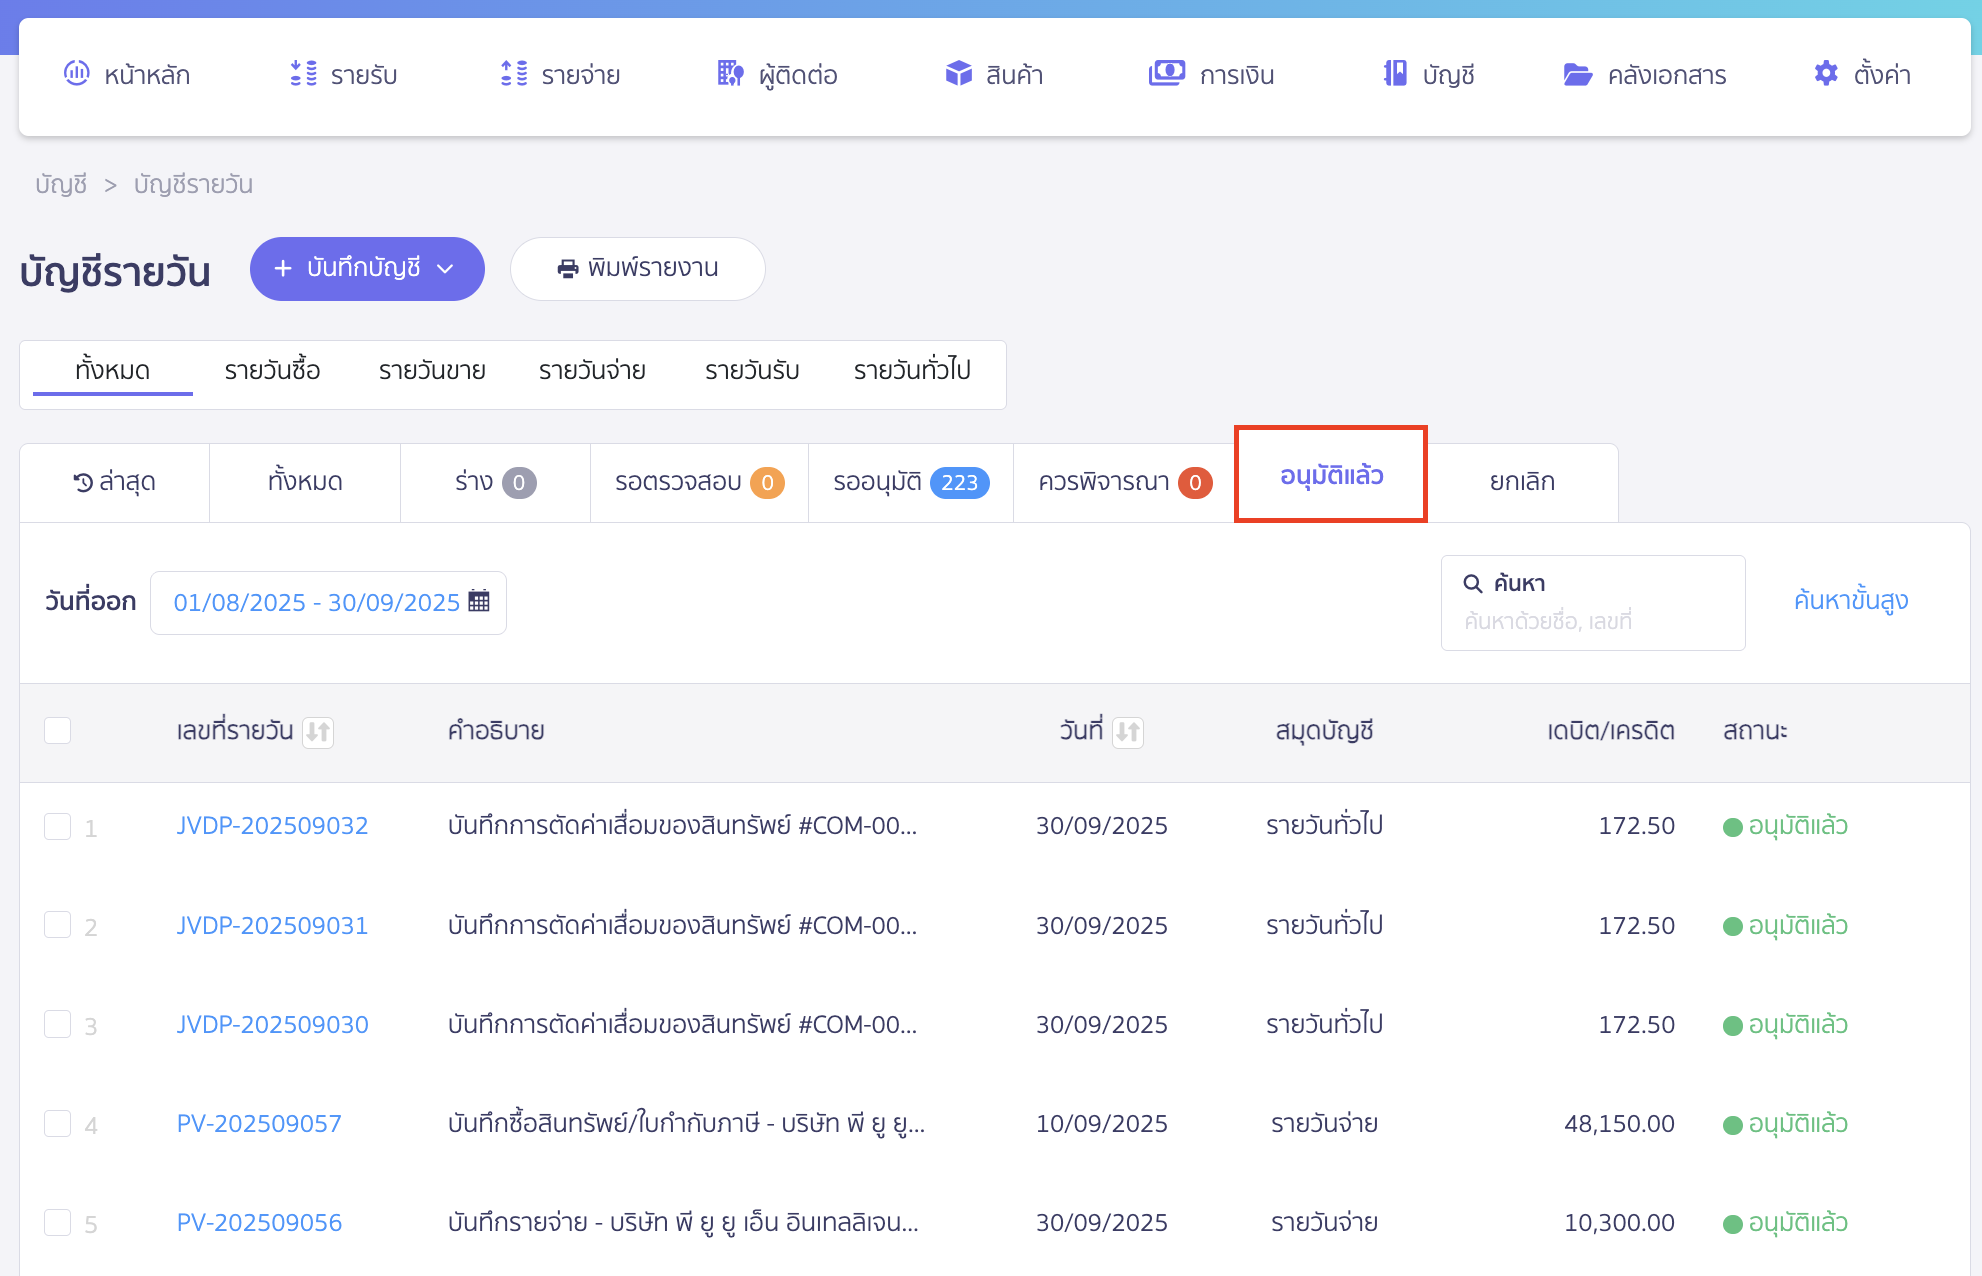This screenshot has height=1276, width=1982.
Task: Select the รายรับ income menu icon
Action: tap(301, 74)
